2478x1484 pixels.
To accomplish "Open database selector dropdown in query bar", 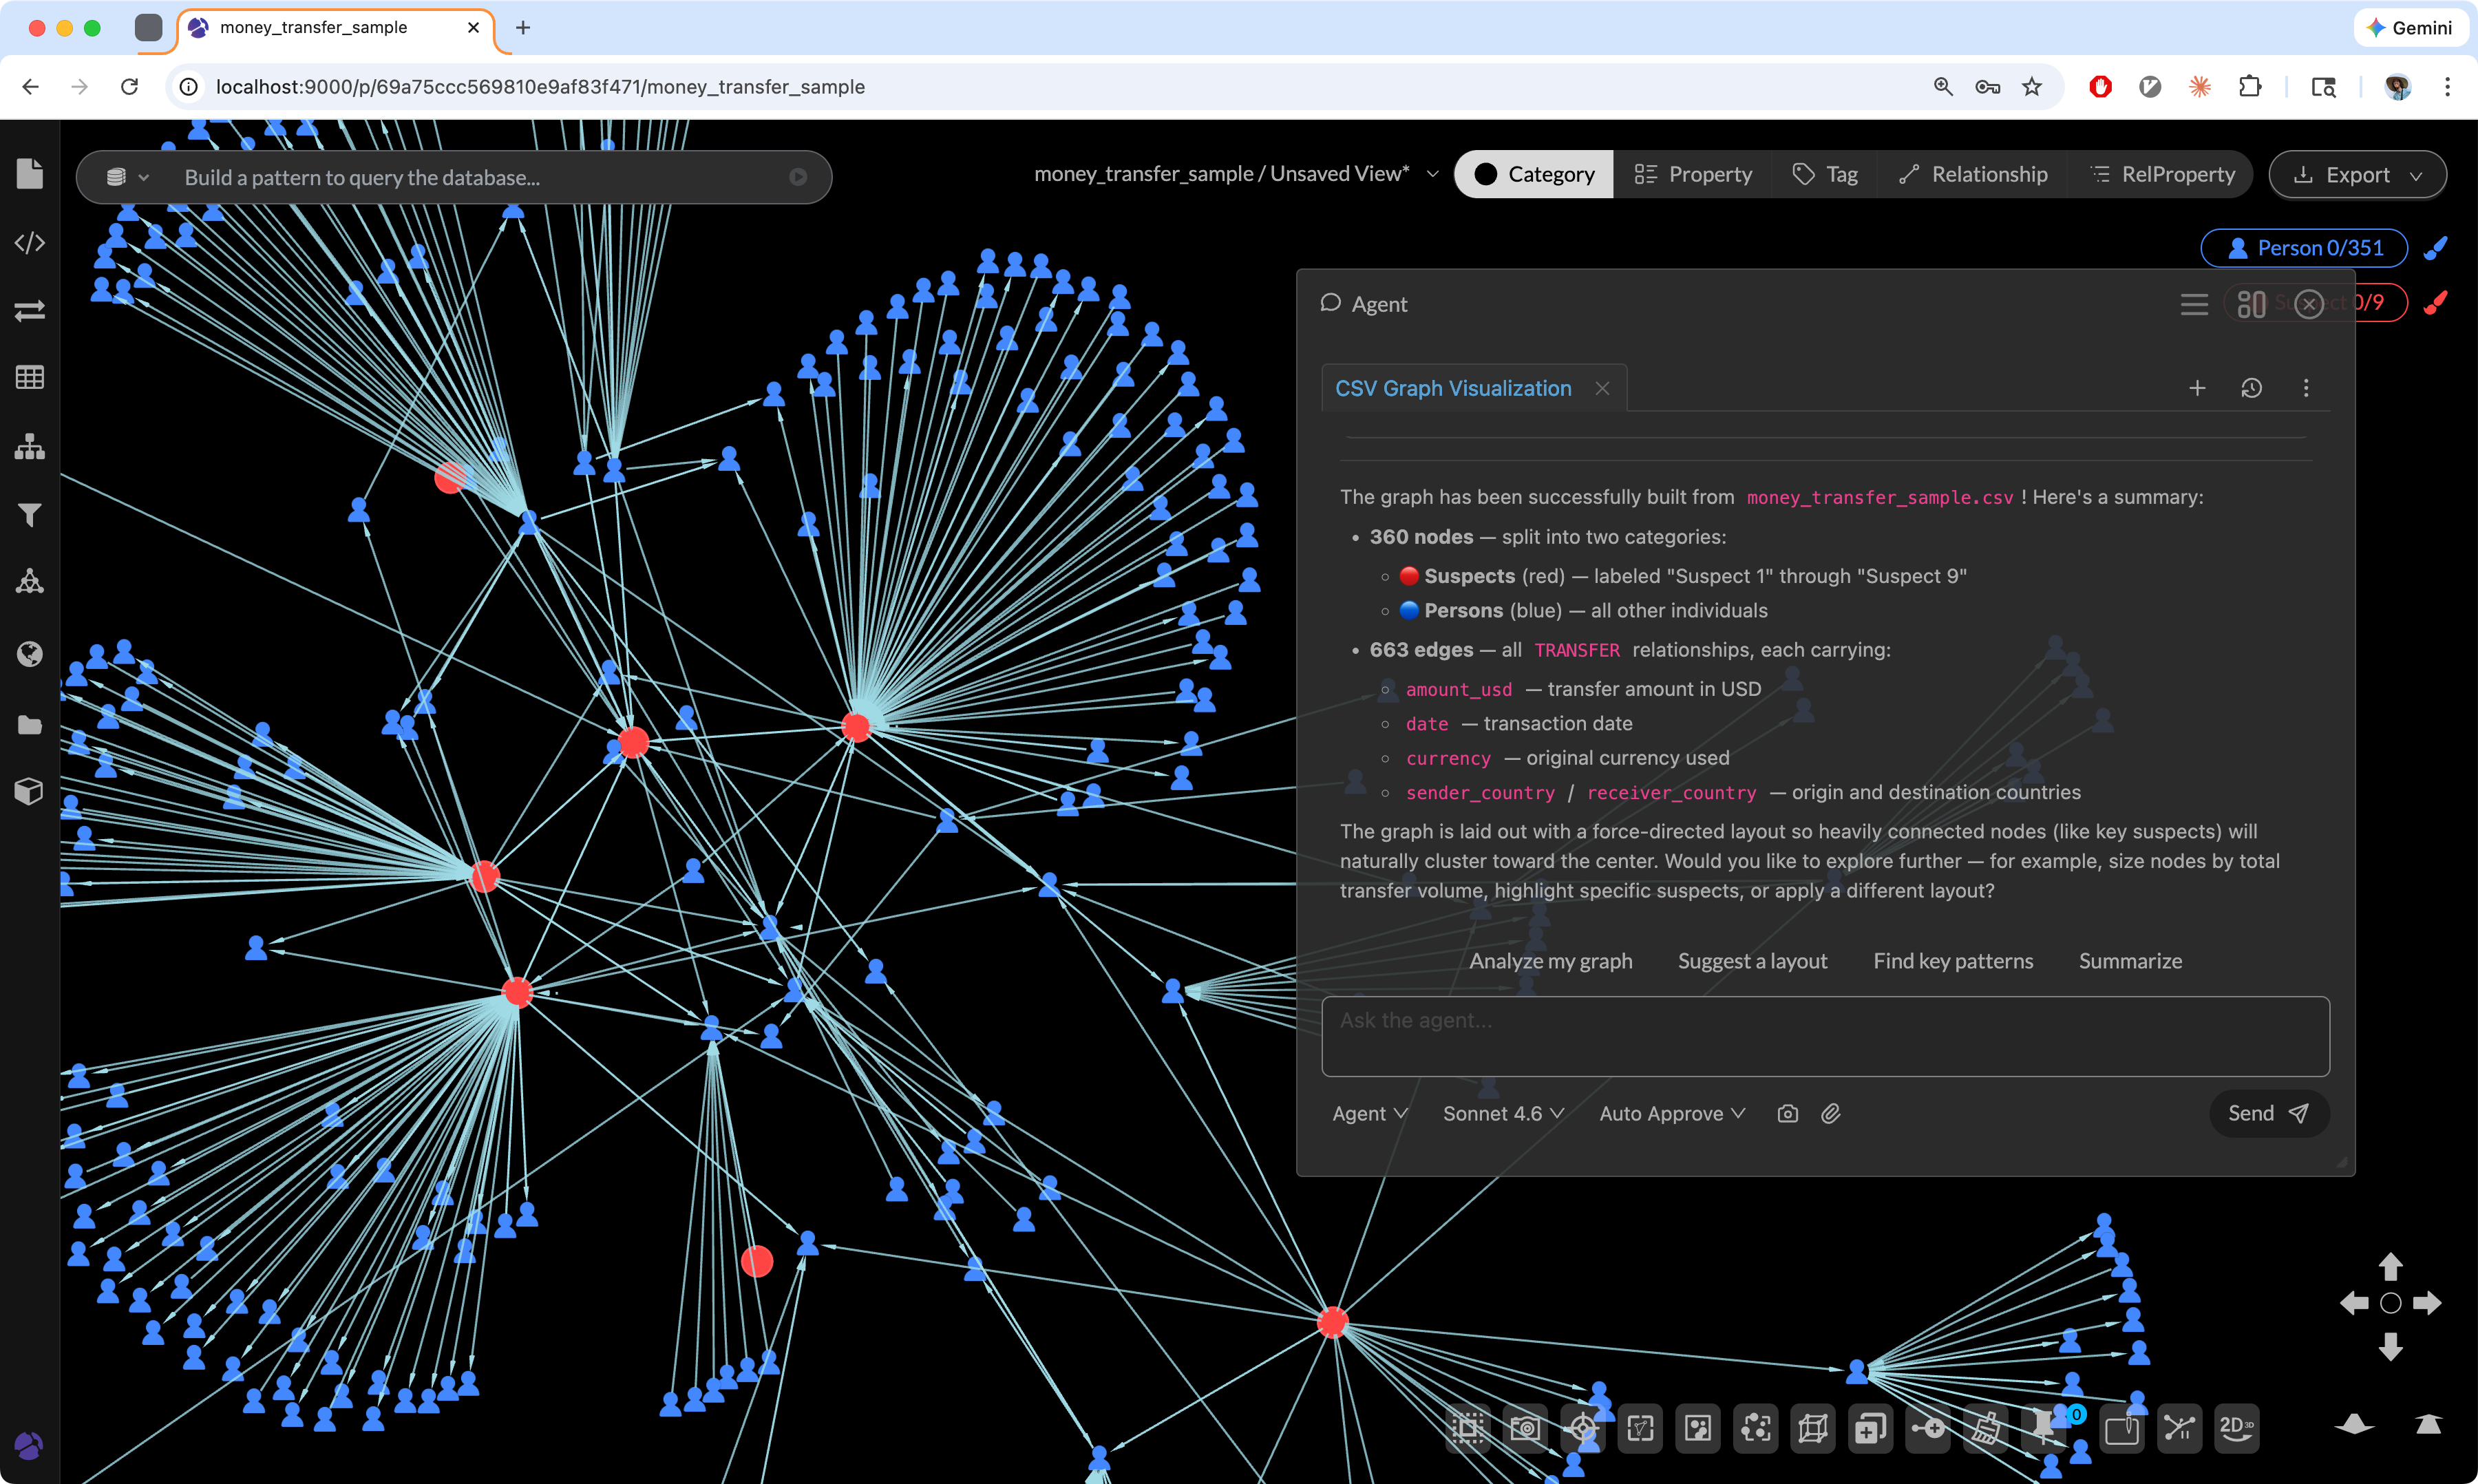I will coord(127,177).
